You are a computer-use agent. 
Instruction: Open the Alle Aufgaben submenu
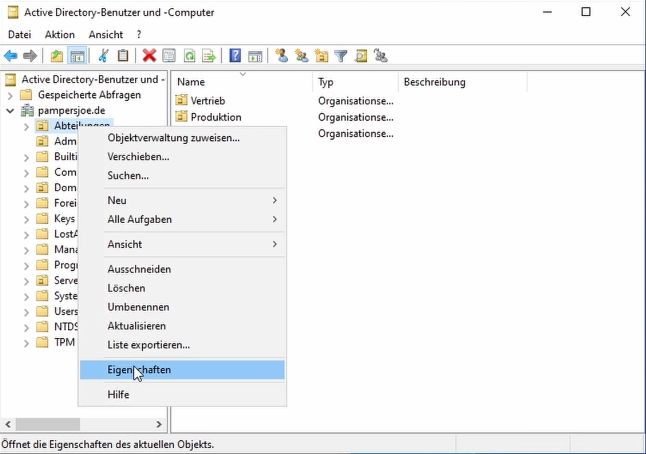tap(182, 220)
